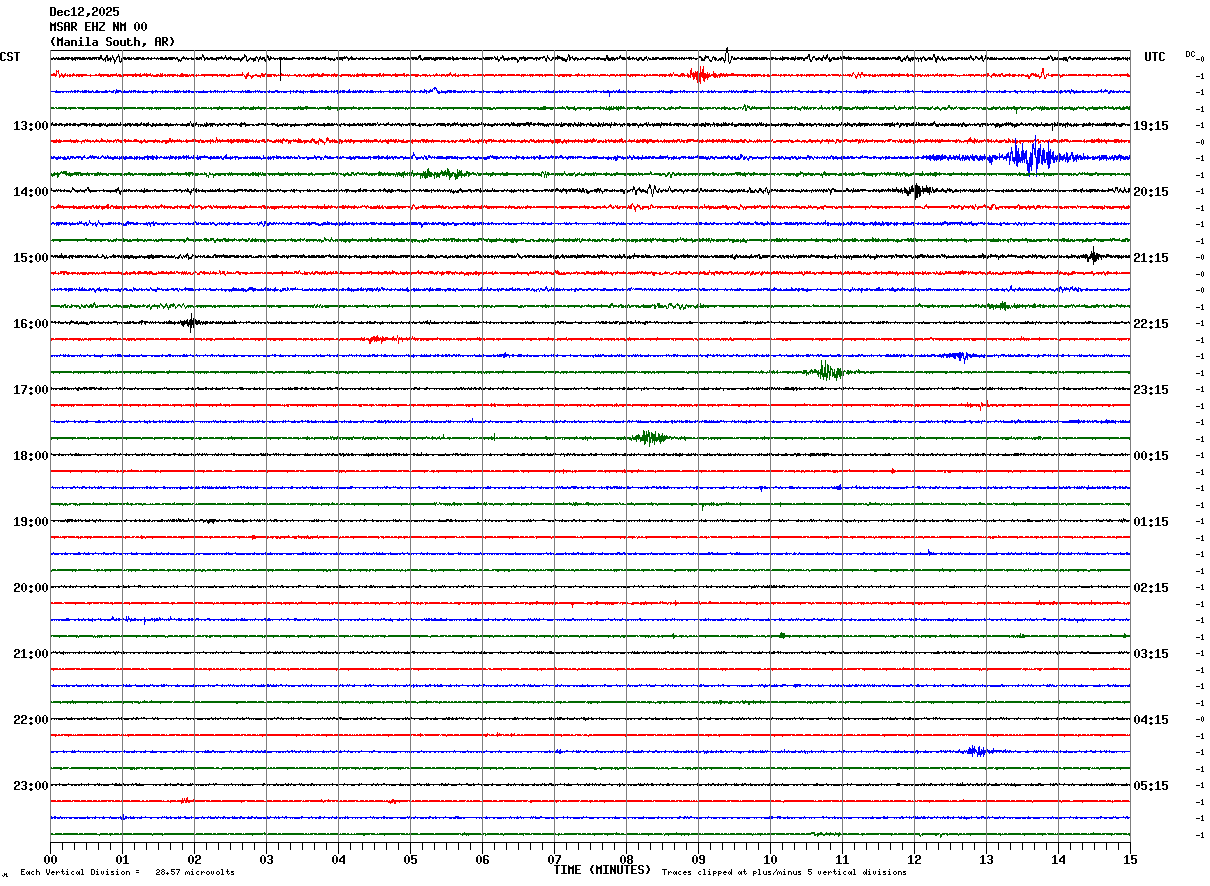Image resolution: width=1210 pixels, height=886 pixels.
Task: Click the Dec12,2025 date header
Action: pyautogui.click(x=84, y=12)
